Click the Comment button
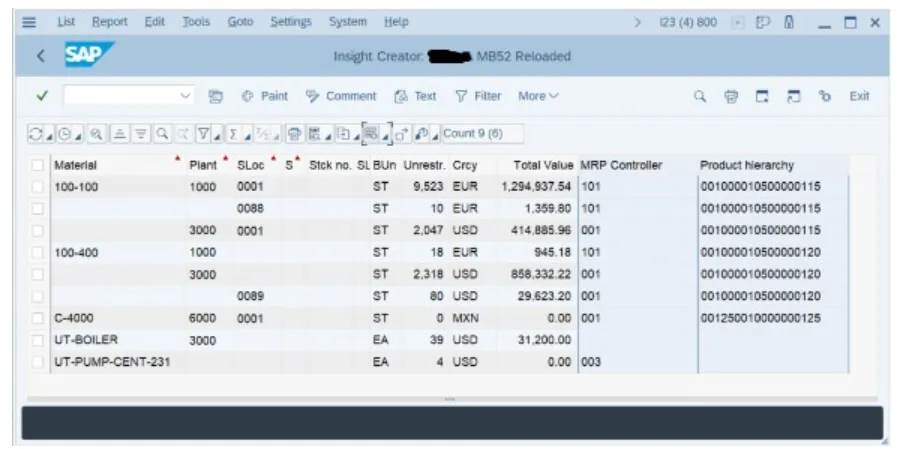 pos(341,96)
